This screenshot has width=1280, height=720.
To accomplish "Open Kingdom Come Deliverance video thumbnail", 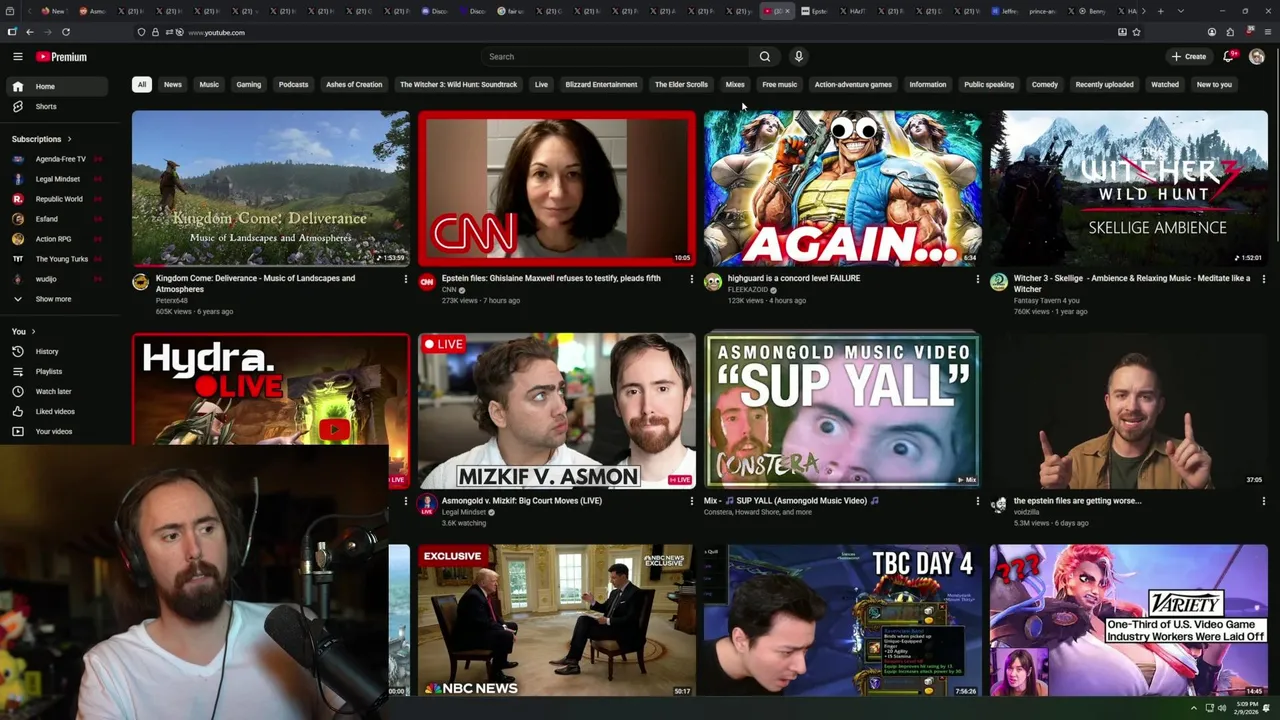I will pos(271,188).
